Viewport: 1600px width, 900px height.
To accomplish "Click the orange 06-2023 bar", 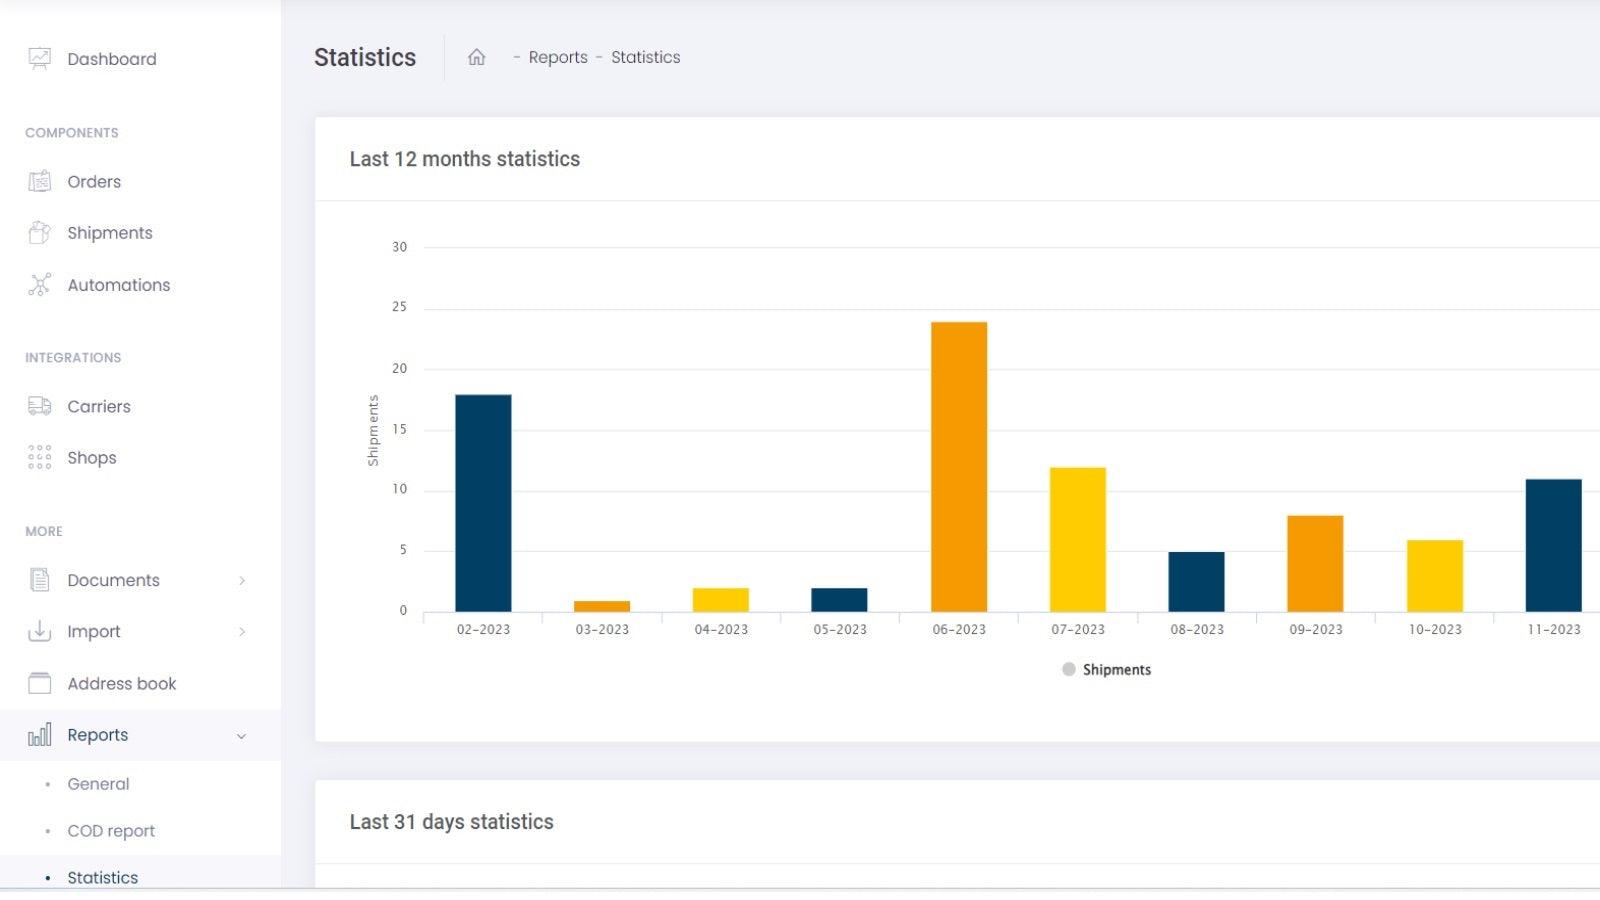I will tap(958, 467).
